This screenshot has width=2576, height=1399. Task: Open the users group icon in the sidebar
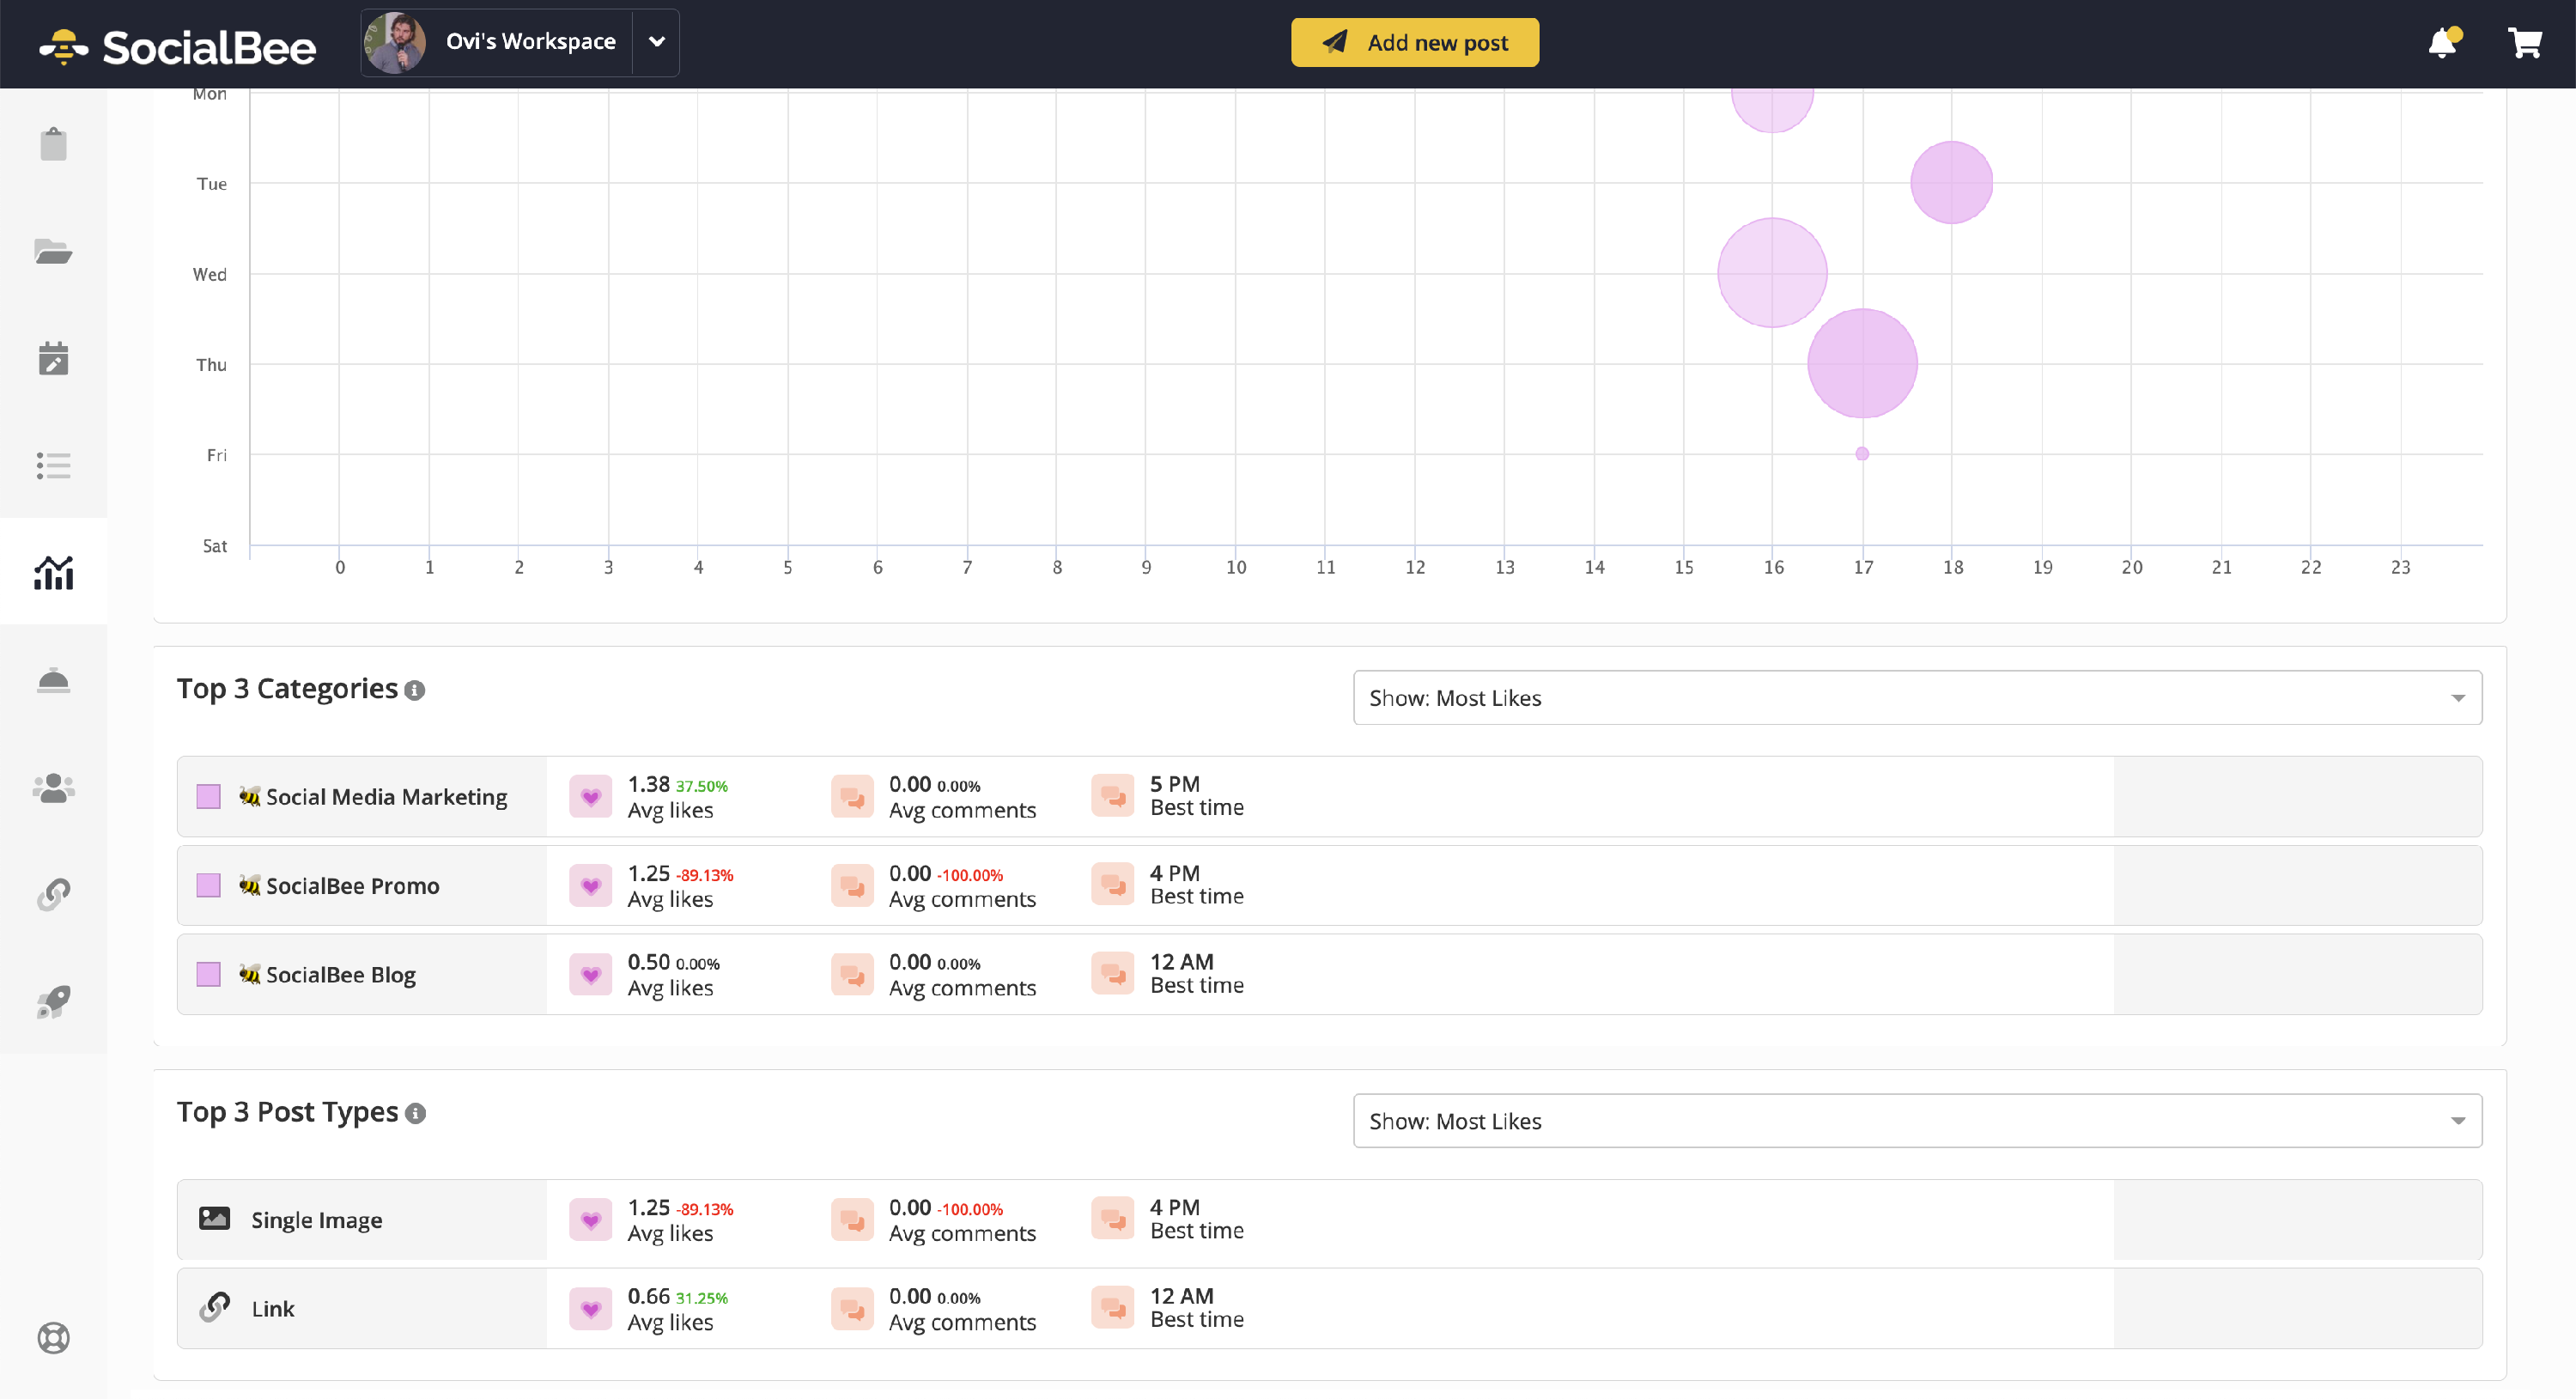[x=53, y=787]
